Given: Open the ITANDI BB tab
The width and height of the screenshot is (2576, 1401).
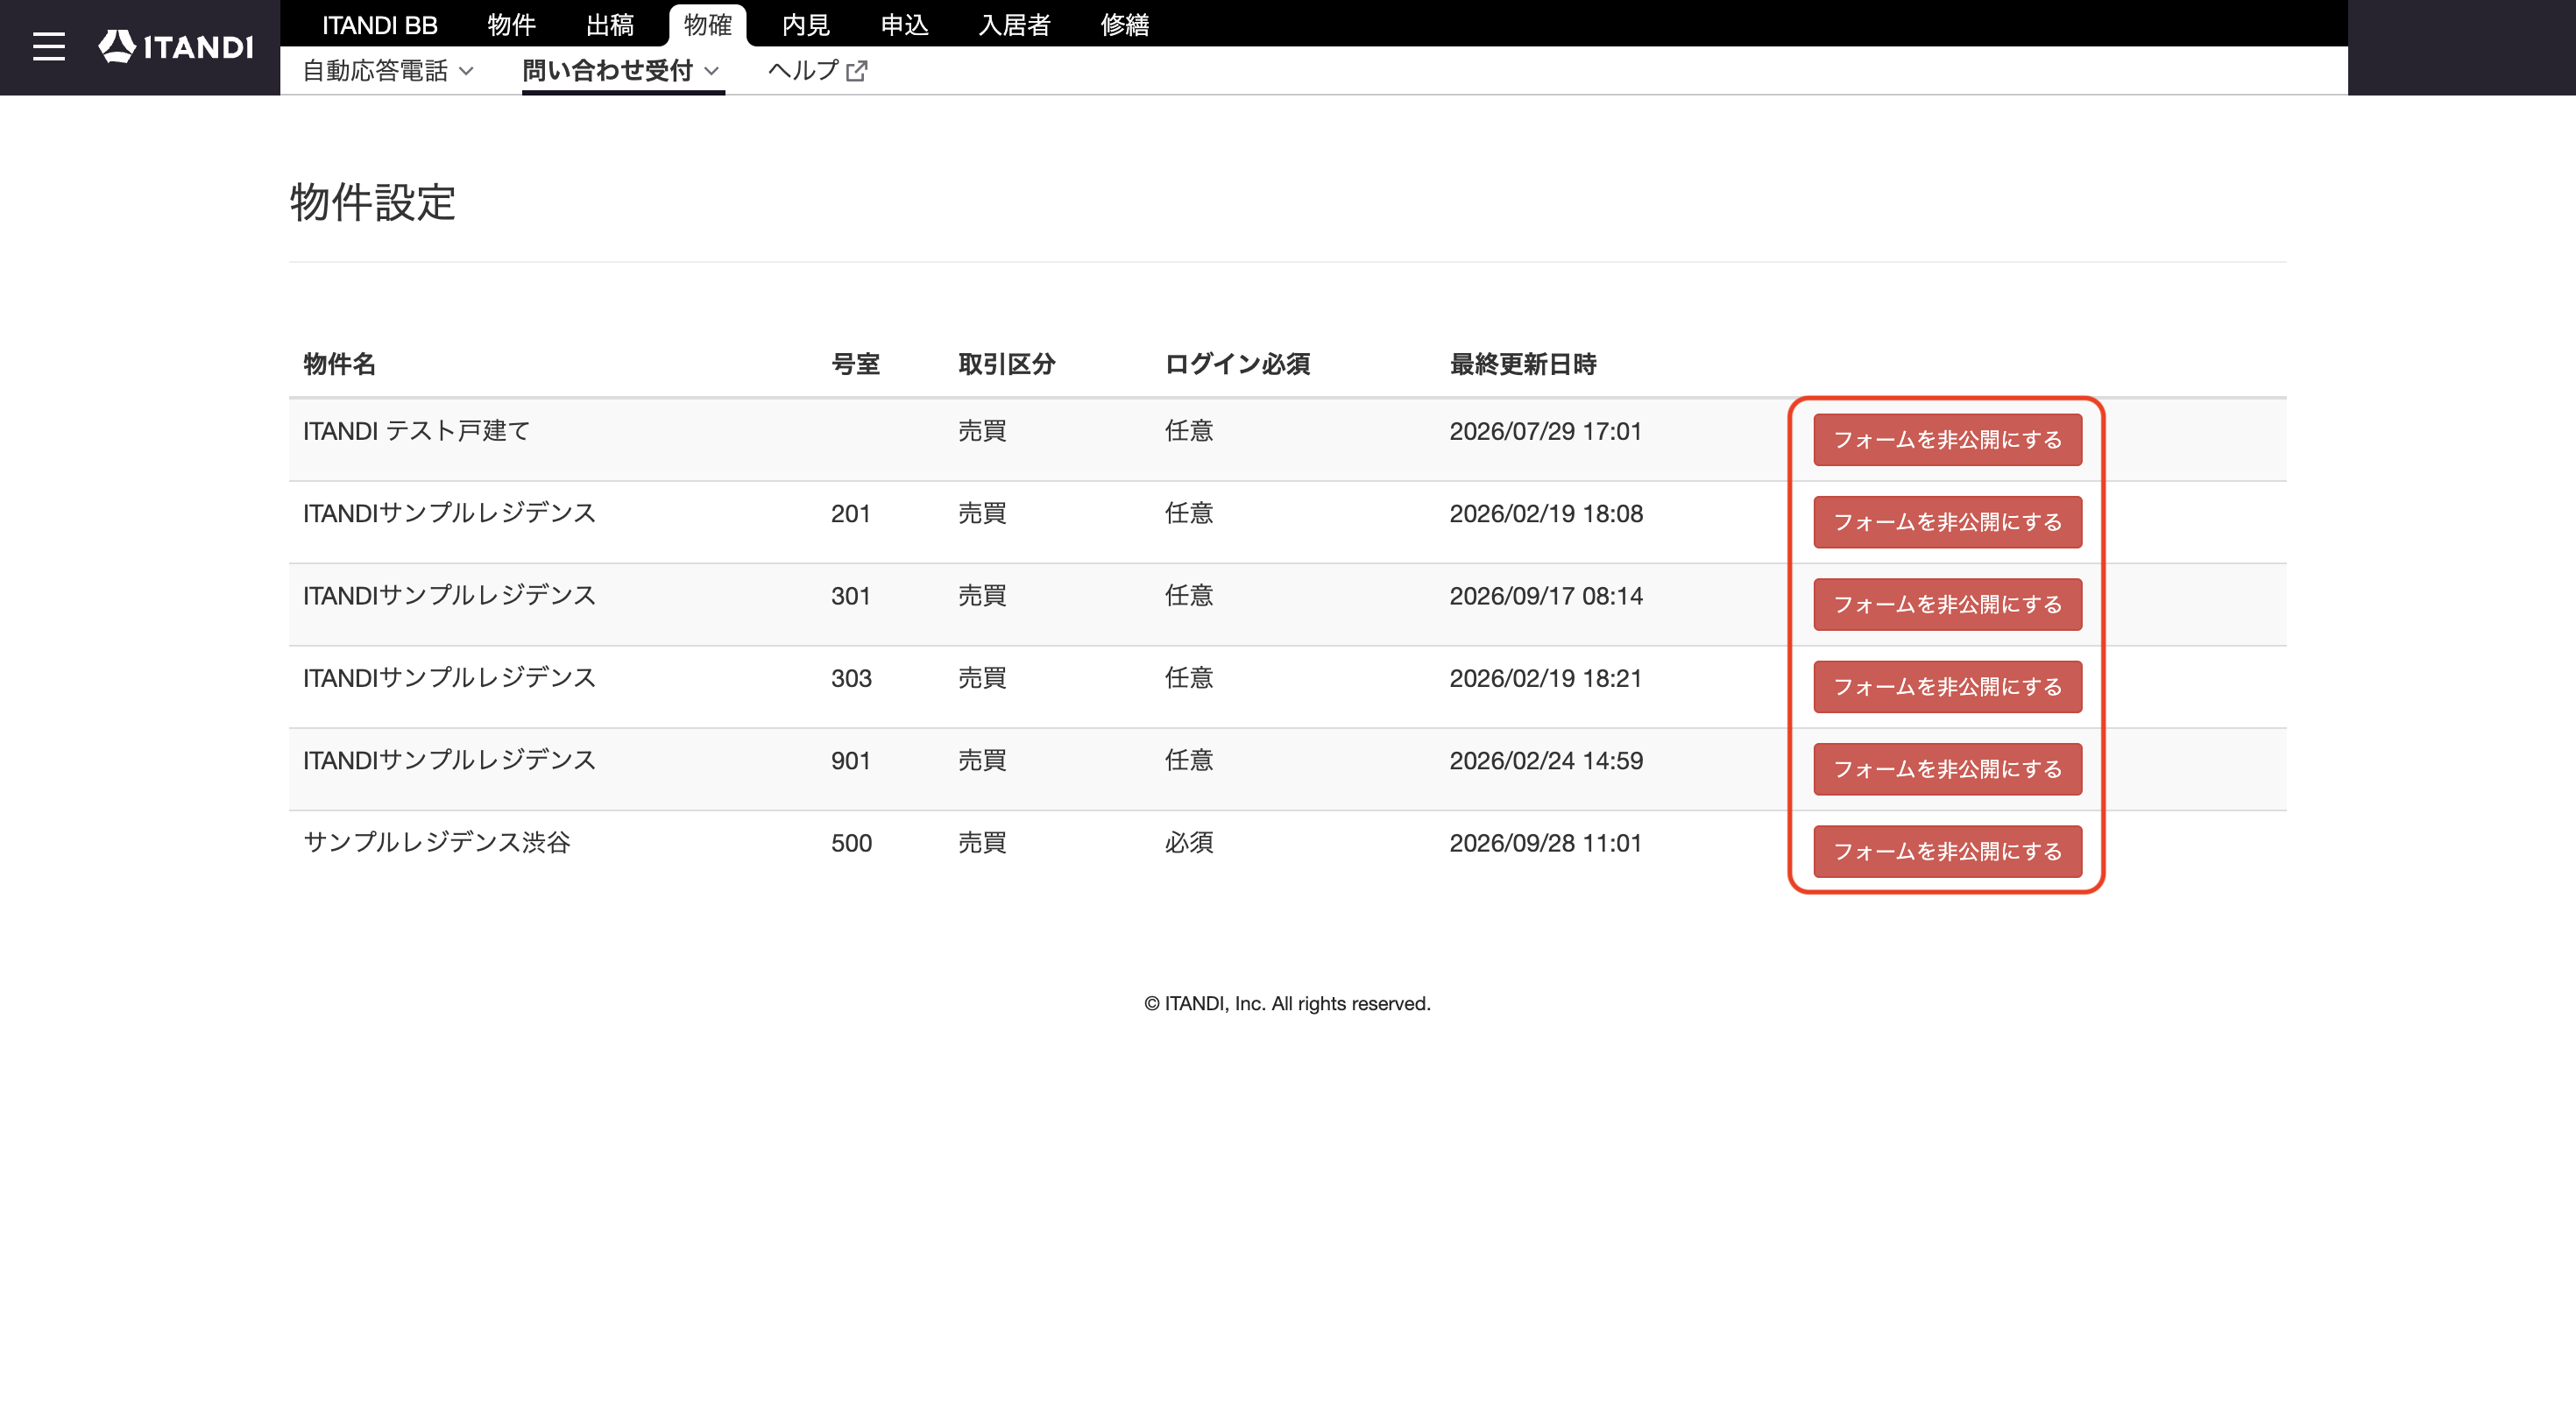Looking at the screenshot, I should [379, 25].
